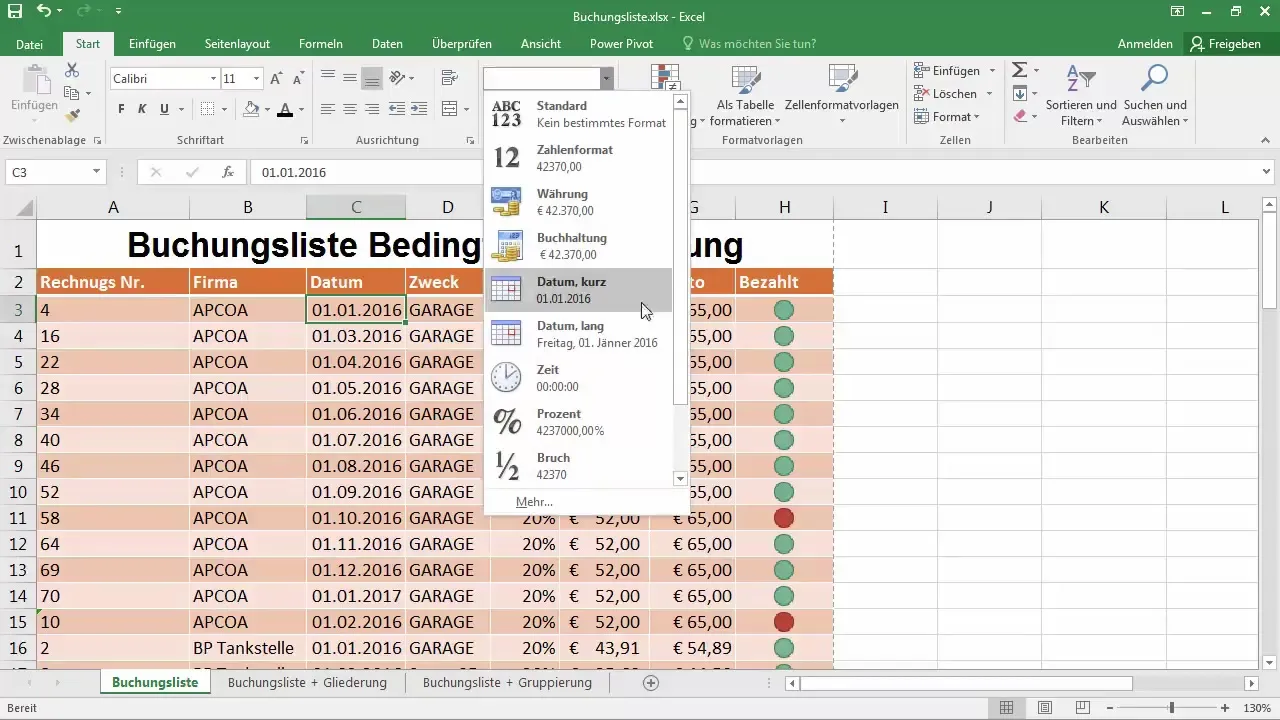Click the Fill down arrow icon
Viewport: 1280px width, 720px height.
coord(1019,94)
